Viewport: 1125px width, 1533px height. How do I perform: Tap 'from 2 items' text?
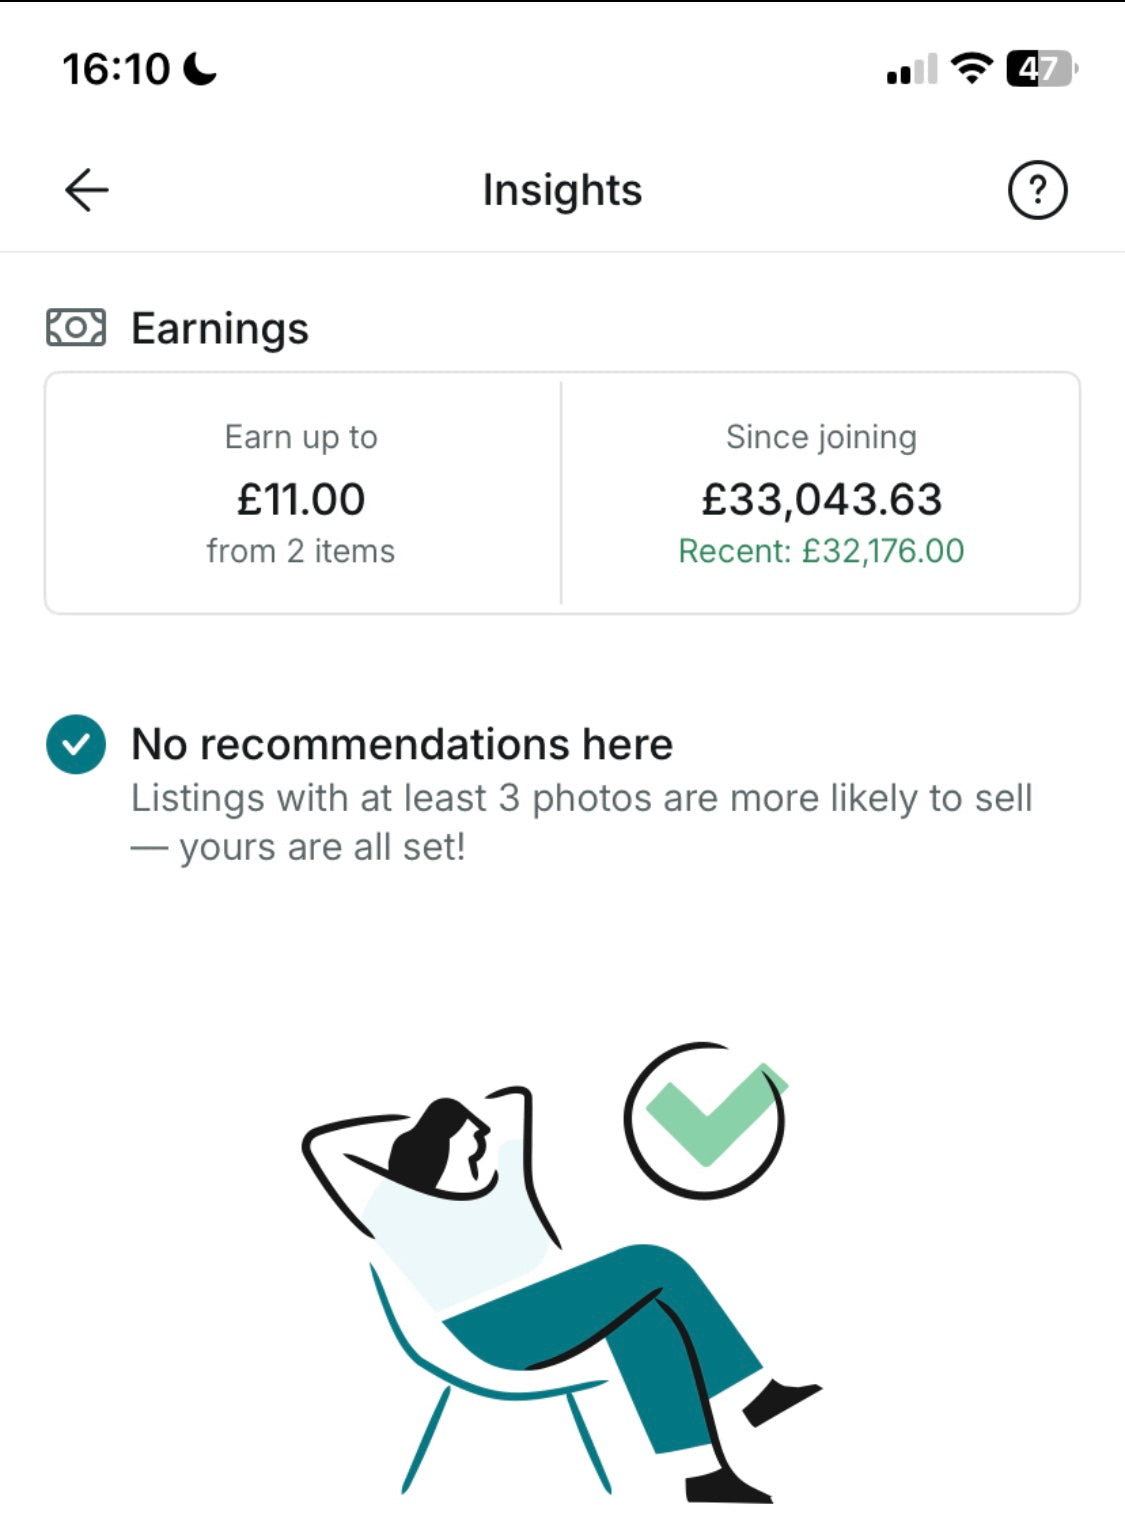(301, 551)
